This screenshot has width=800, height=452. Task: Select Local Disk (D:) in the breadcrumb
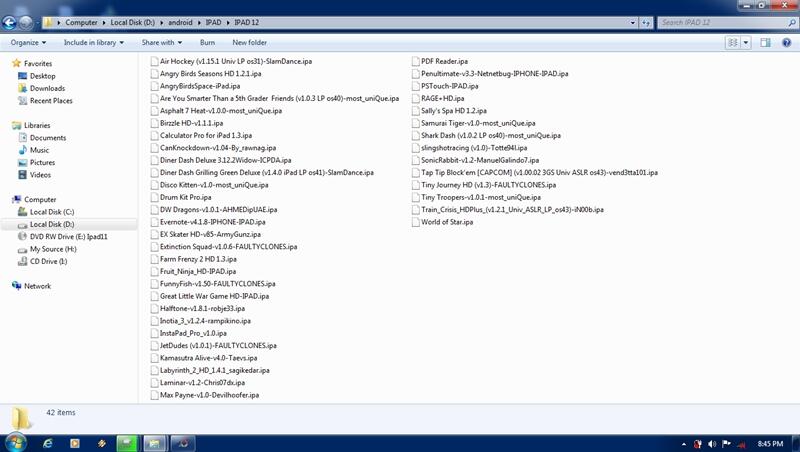133,22
